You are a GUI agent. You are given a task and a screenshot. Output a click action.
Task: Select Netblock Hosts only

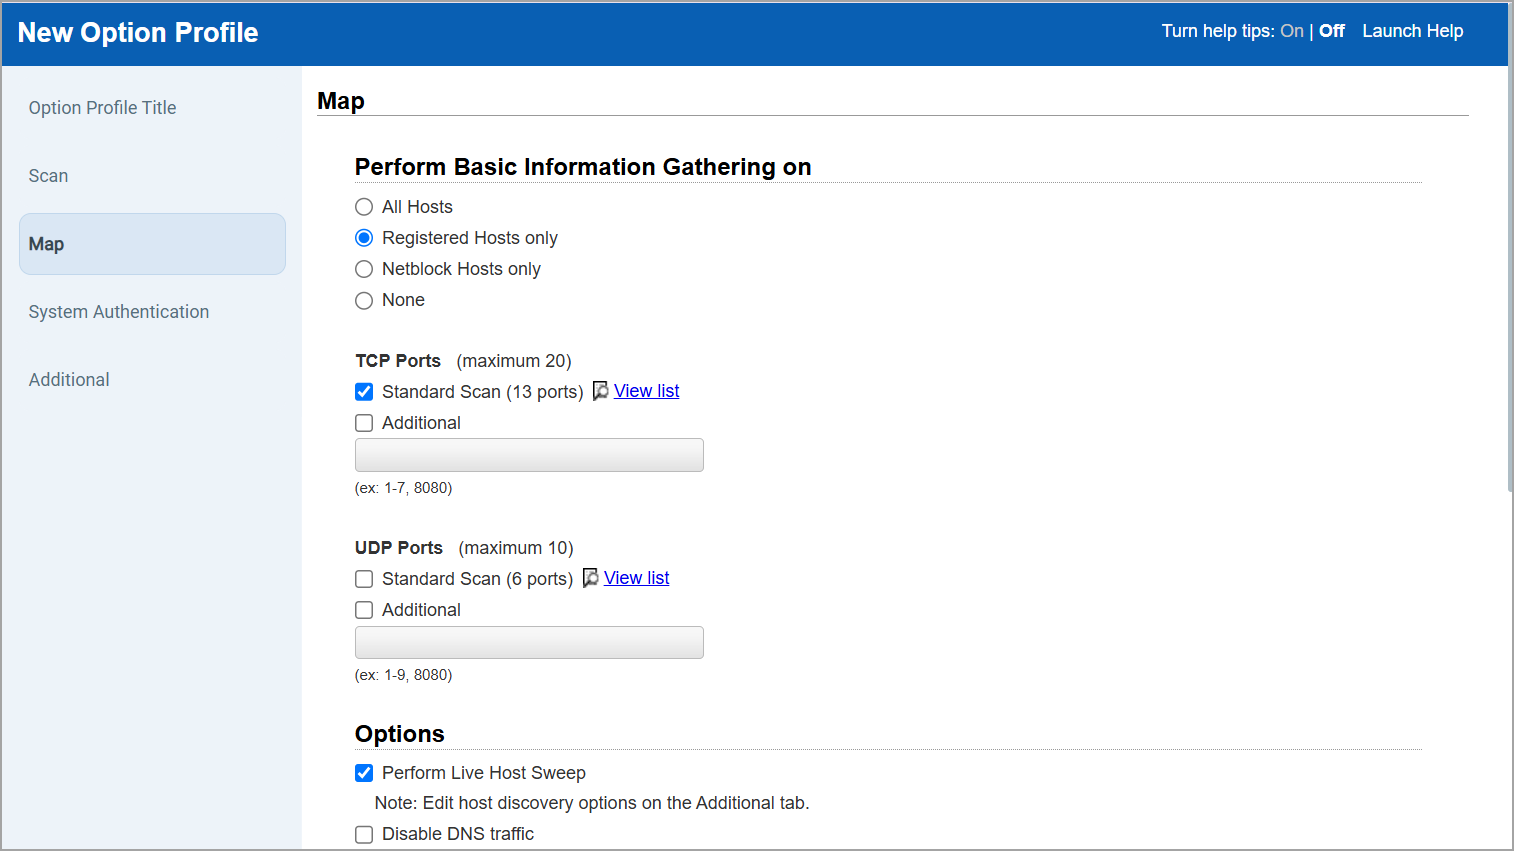[x=364, y=269]
